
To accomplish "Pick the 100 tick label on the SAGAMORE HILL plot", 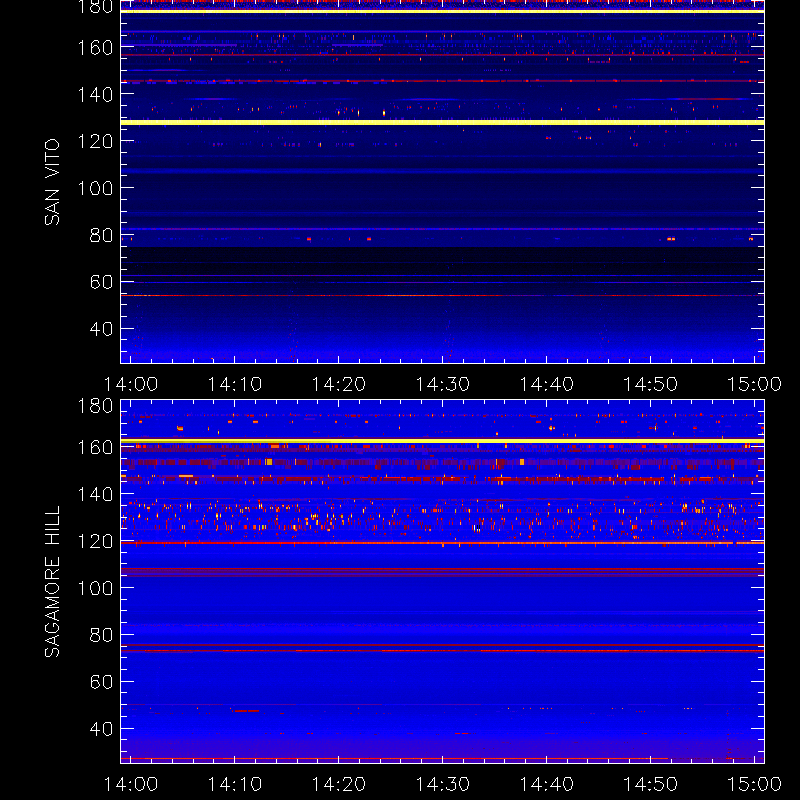I will [95, 588].
